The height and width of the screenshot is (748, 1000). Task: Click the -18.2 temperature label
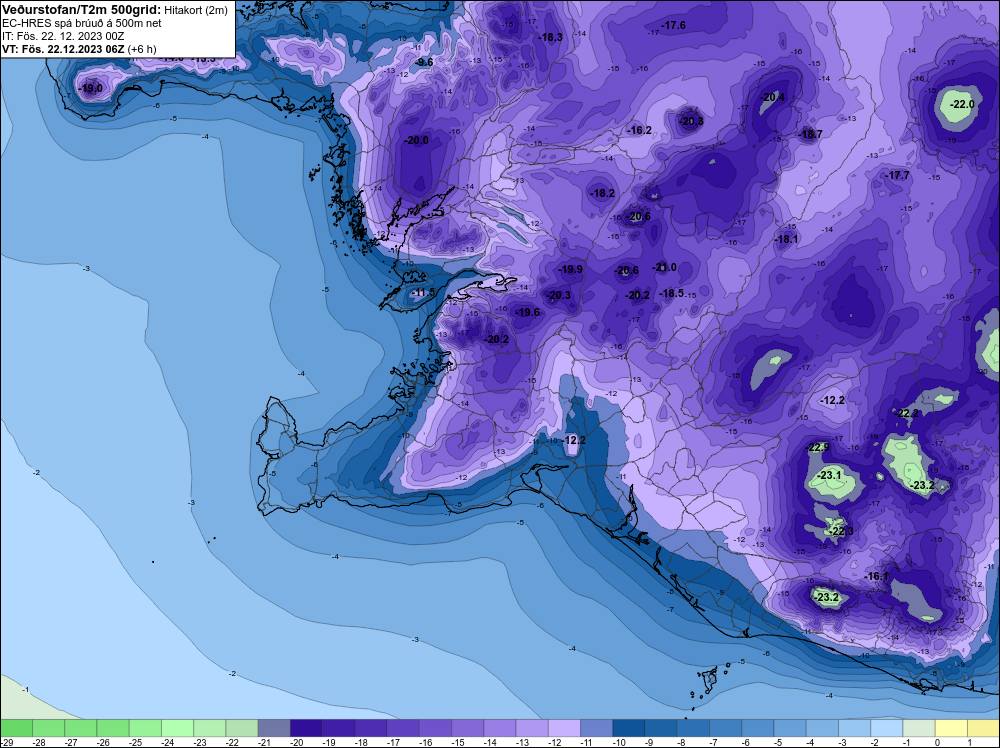[603, 193]
